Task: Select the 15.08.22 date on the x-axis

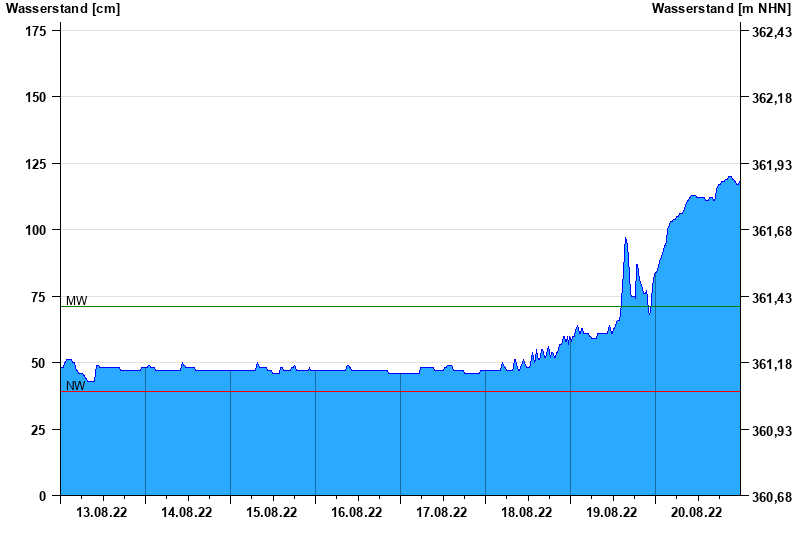Action: click(272, 513)
